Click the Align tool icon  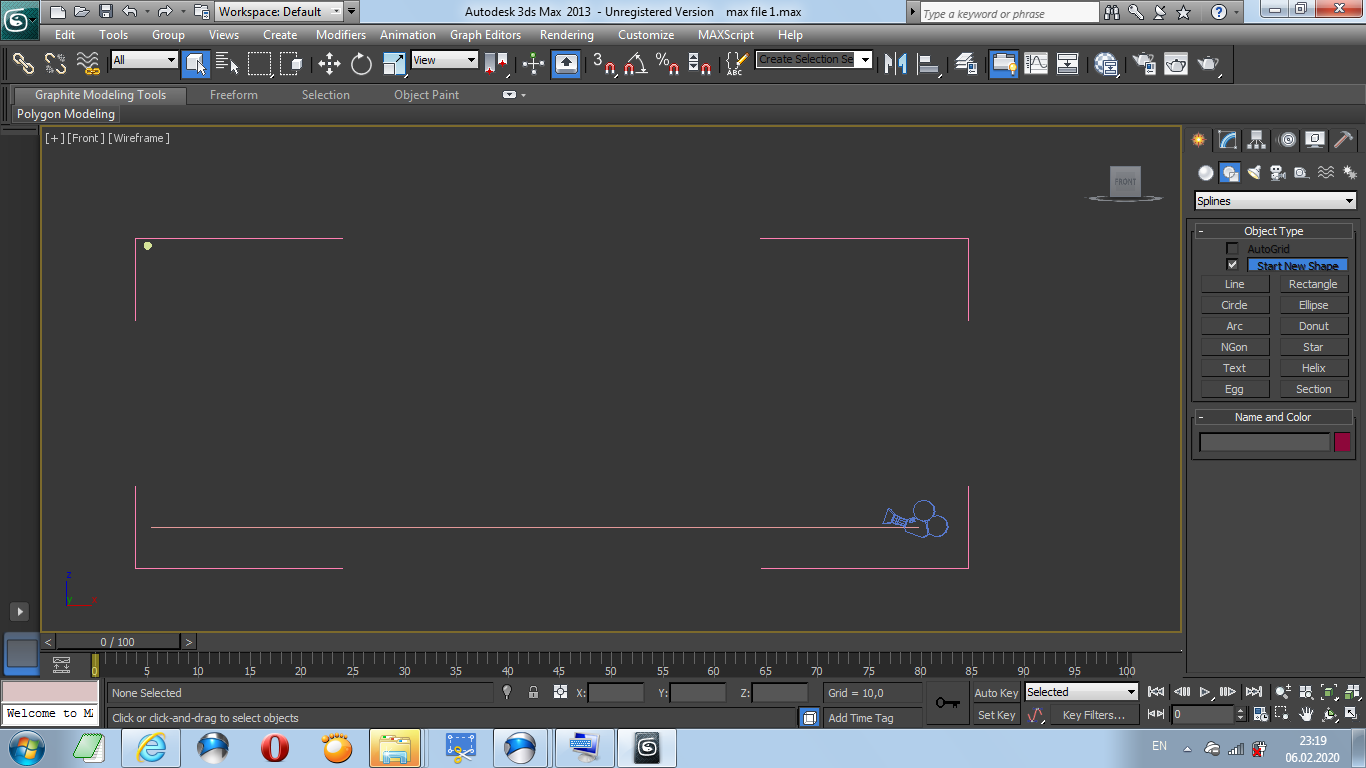tap(929, 64)
